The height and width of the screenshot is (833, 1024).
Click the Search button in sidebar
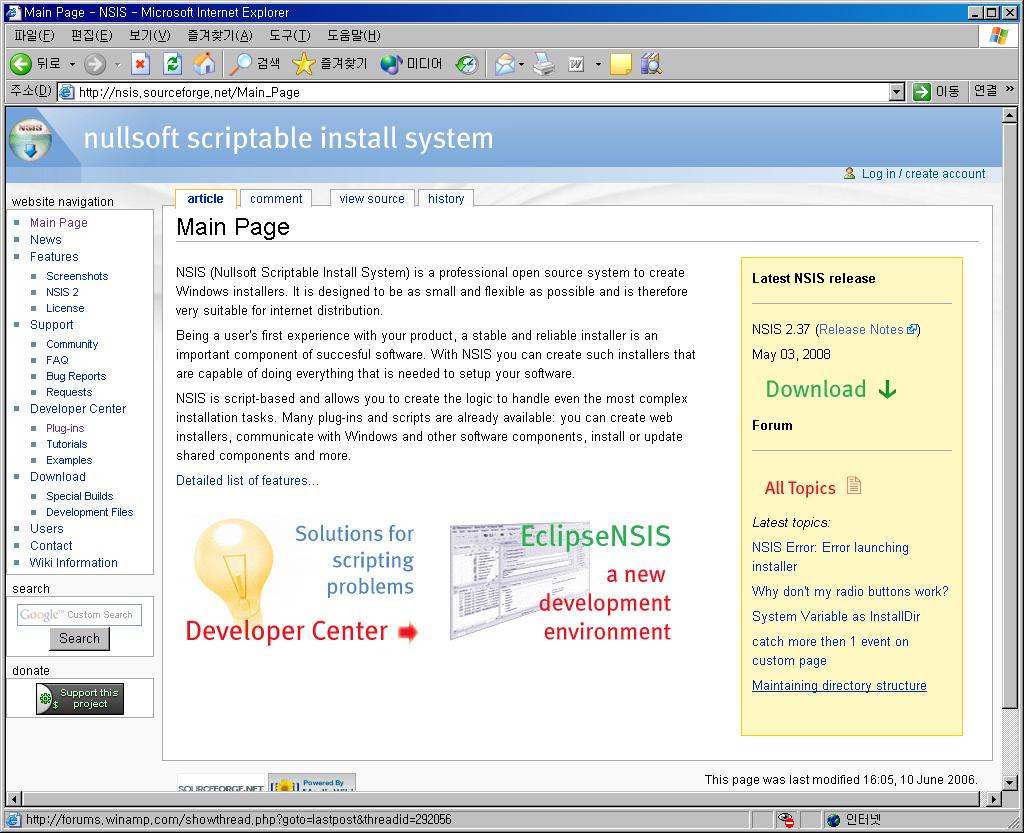coord(80,638)
